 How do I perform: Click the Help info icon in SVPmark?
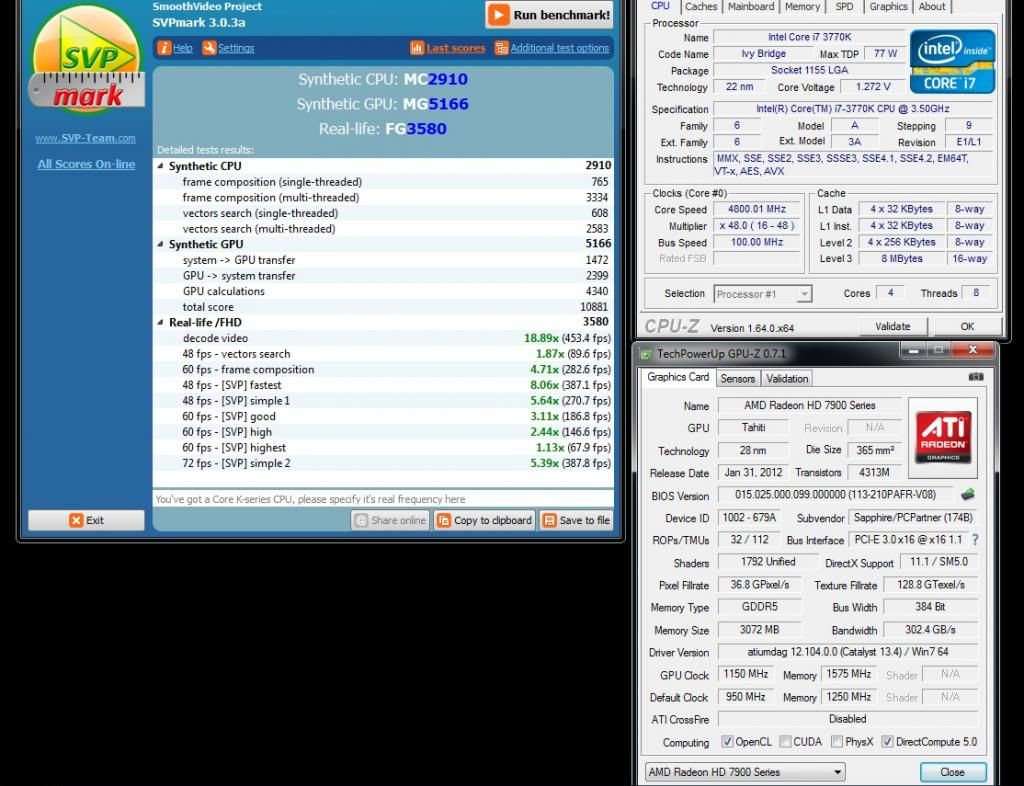165,48
